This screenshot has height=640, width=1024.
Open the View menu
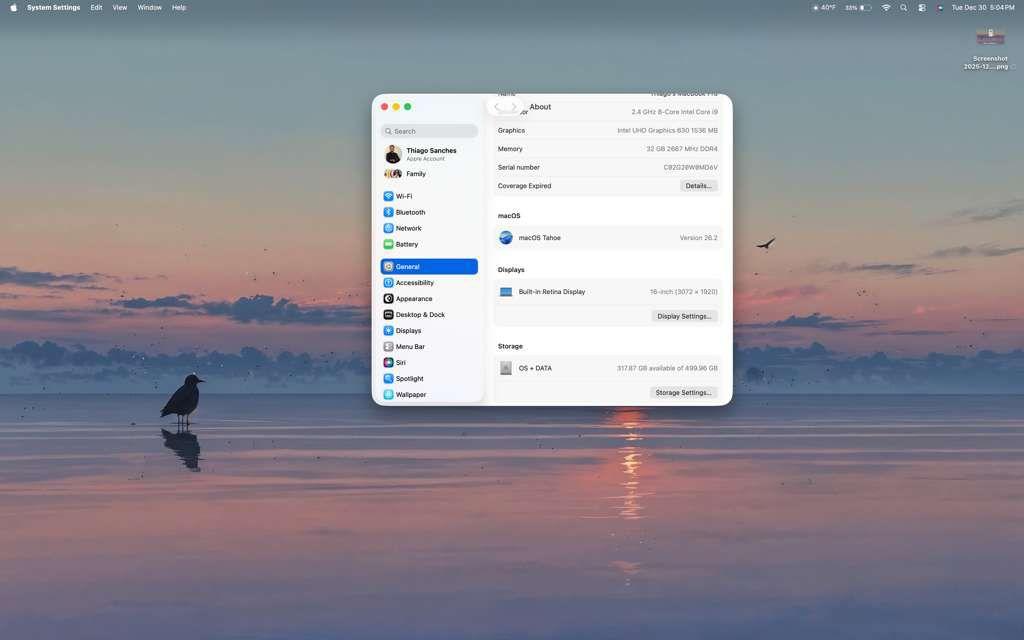(x=120, y=7)
